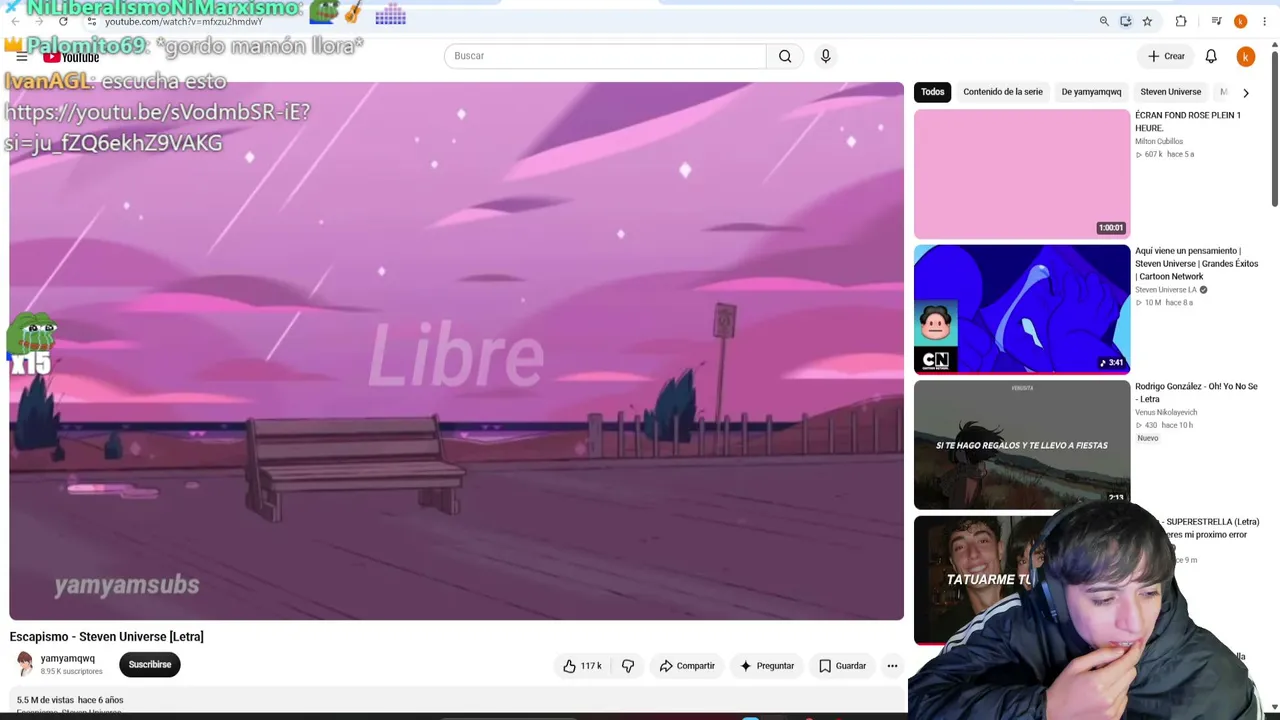Select the Steven Universe chip

pyautogui.click(x=1171, y=92)
